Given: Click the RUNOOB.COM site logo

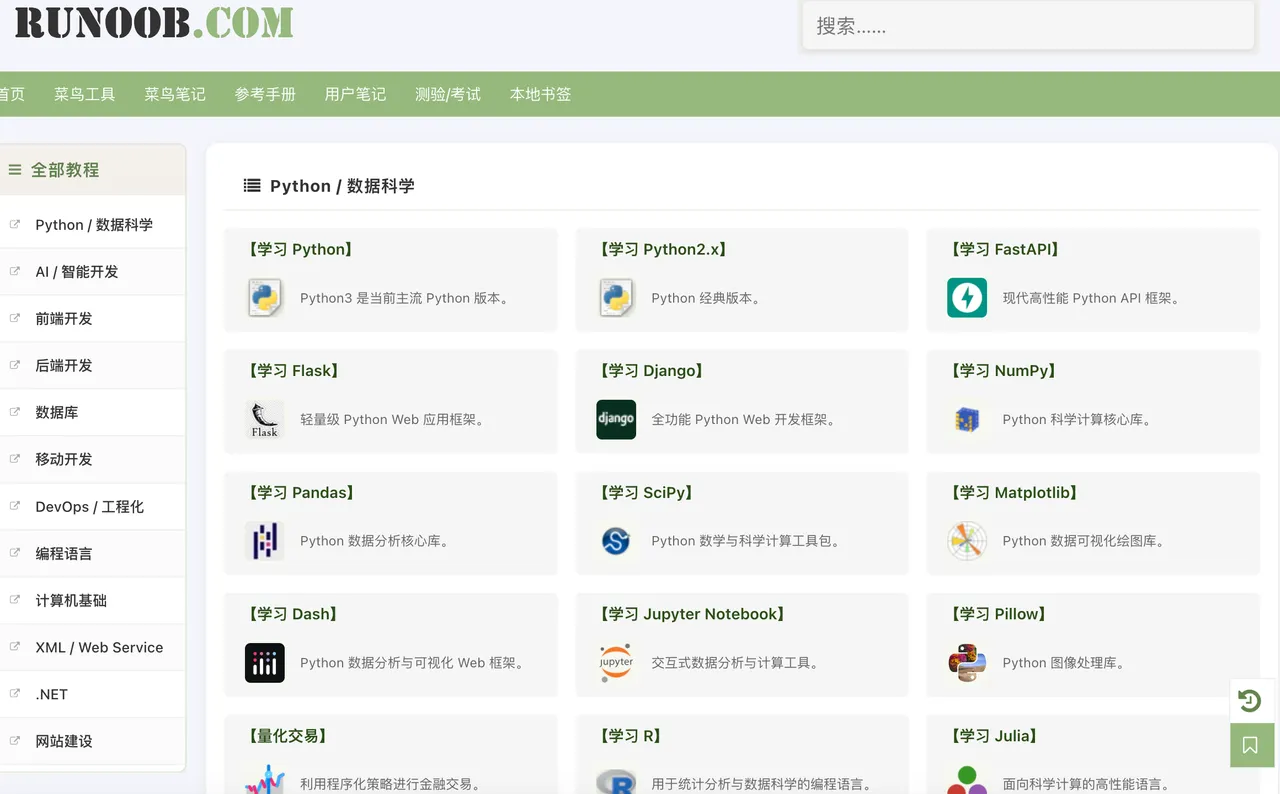Looking at the screenshot, I should click(x=154, y=22).
